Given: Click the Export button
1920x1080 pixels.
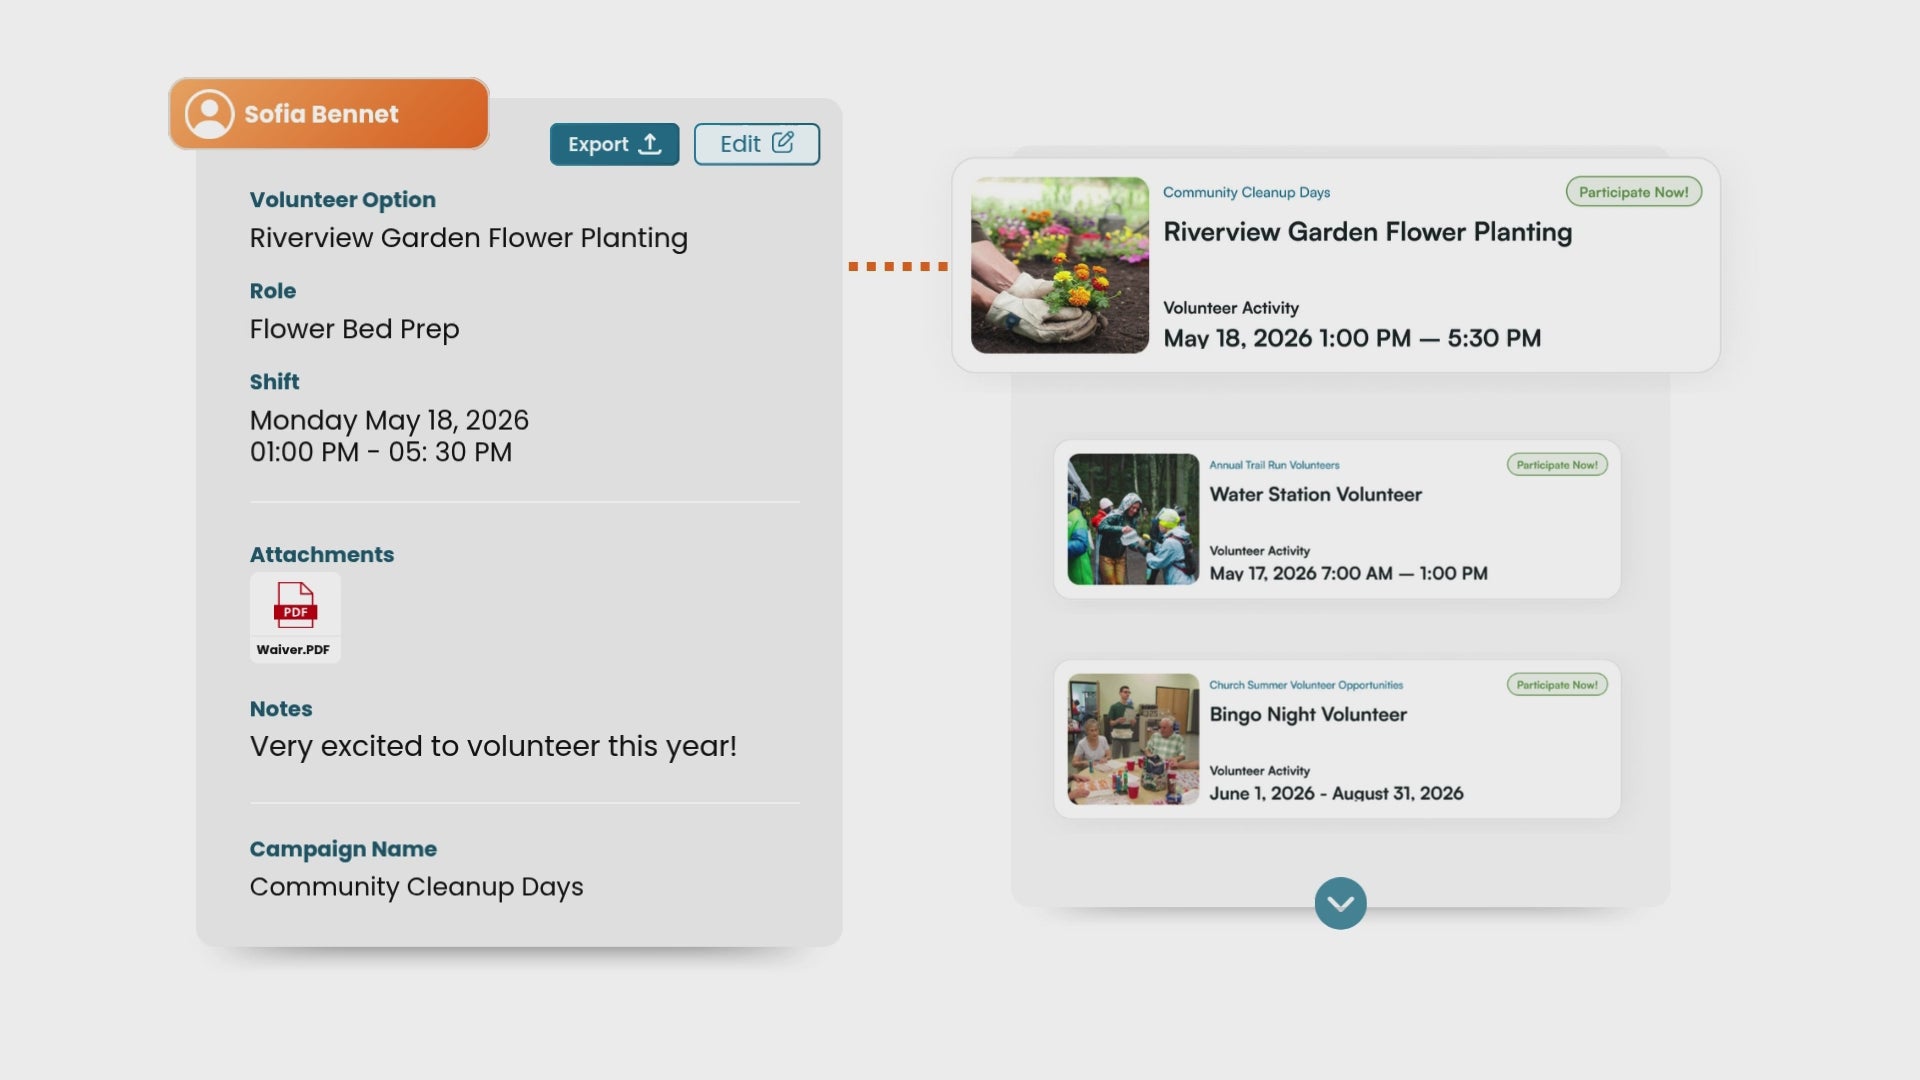Looking at the screenshot, I should click(614, 144).
